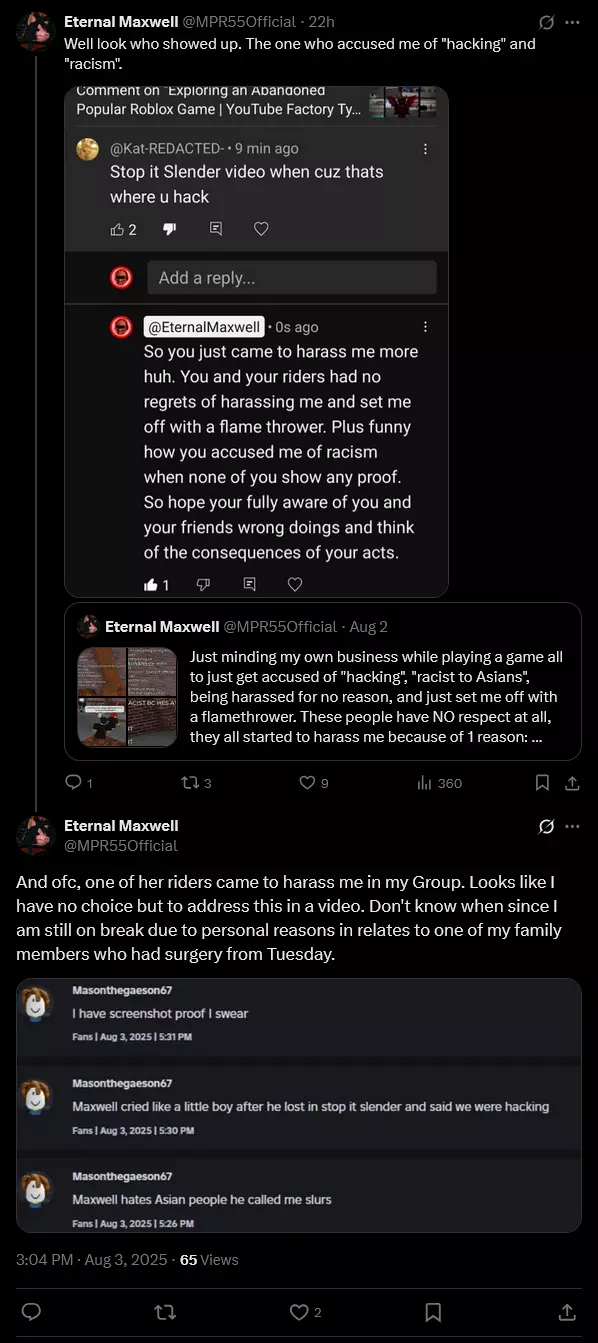Share the main post at bottom
Viewport: 598px width, 1343px height.
point(567,1311)
